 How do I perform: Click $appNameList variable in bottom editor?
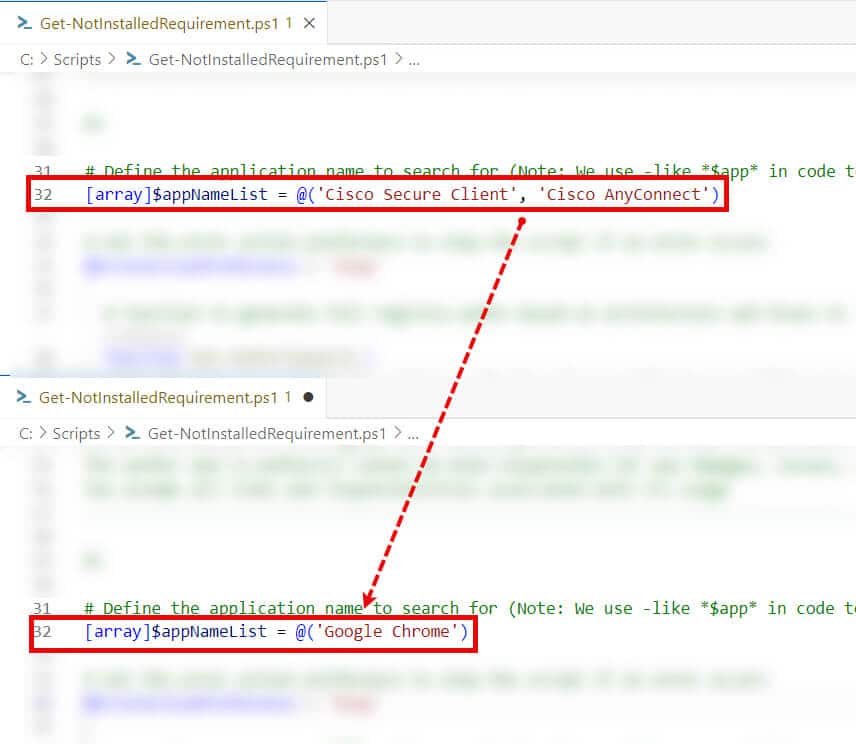[209, 632]
